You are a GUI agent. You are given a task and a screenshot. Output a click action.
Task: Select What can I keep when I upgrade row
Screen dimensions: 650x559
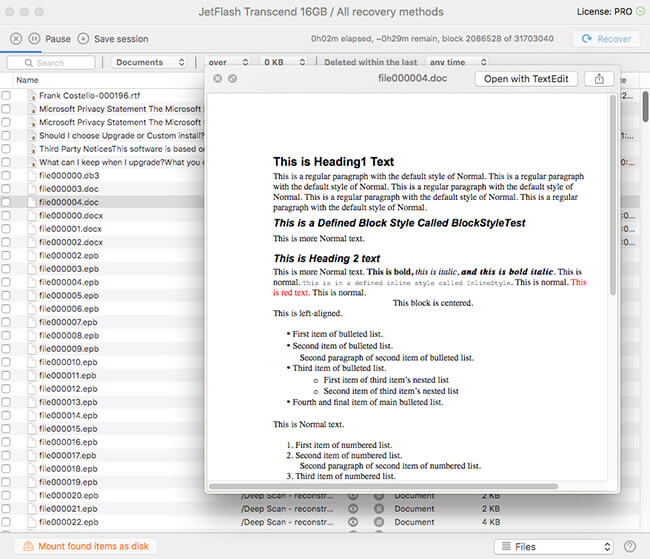click(102, 162)
